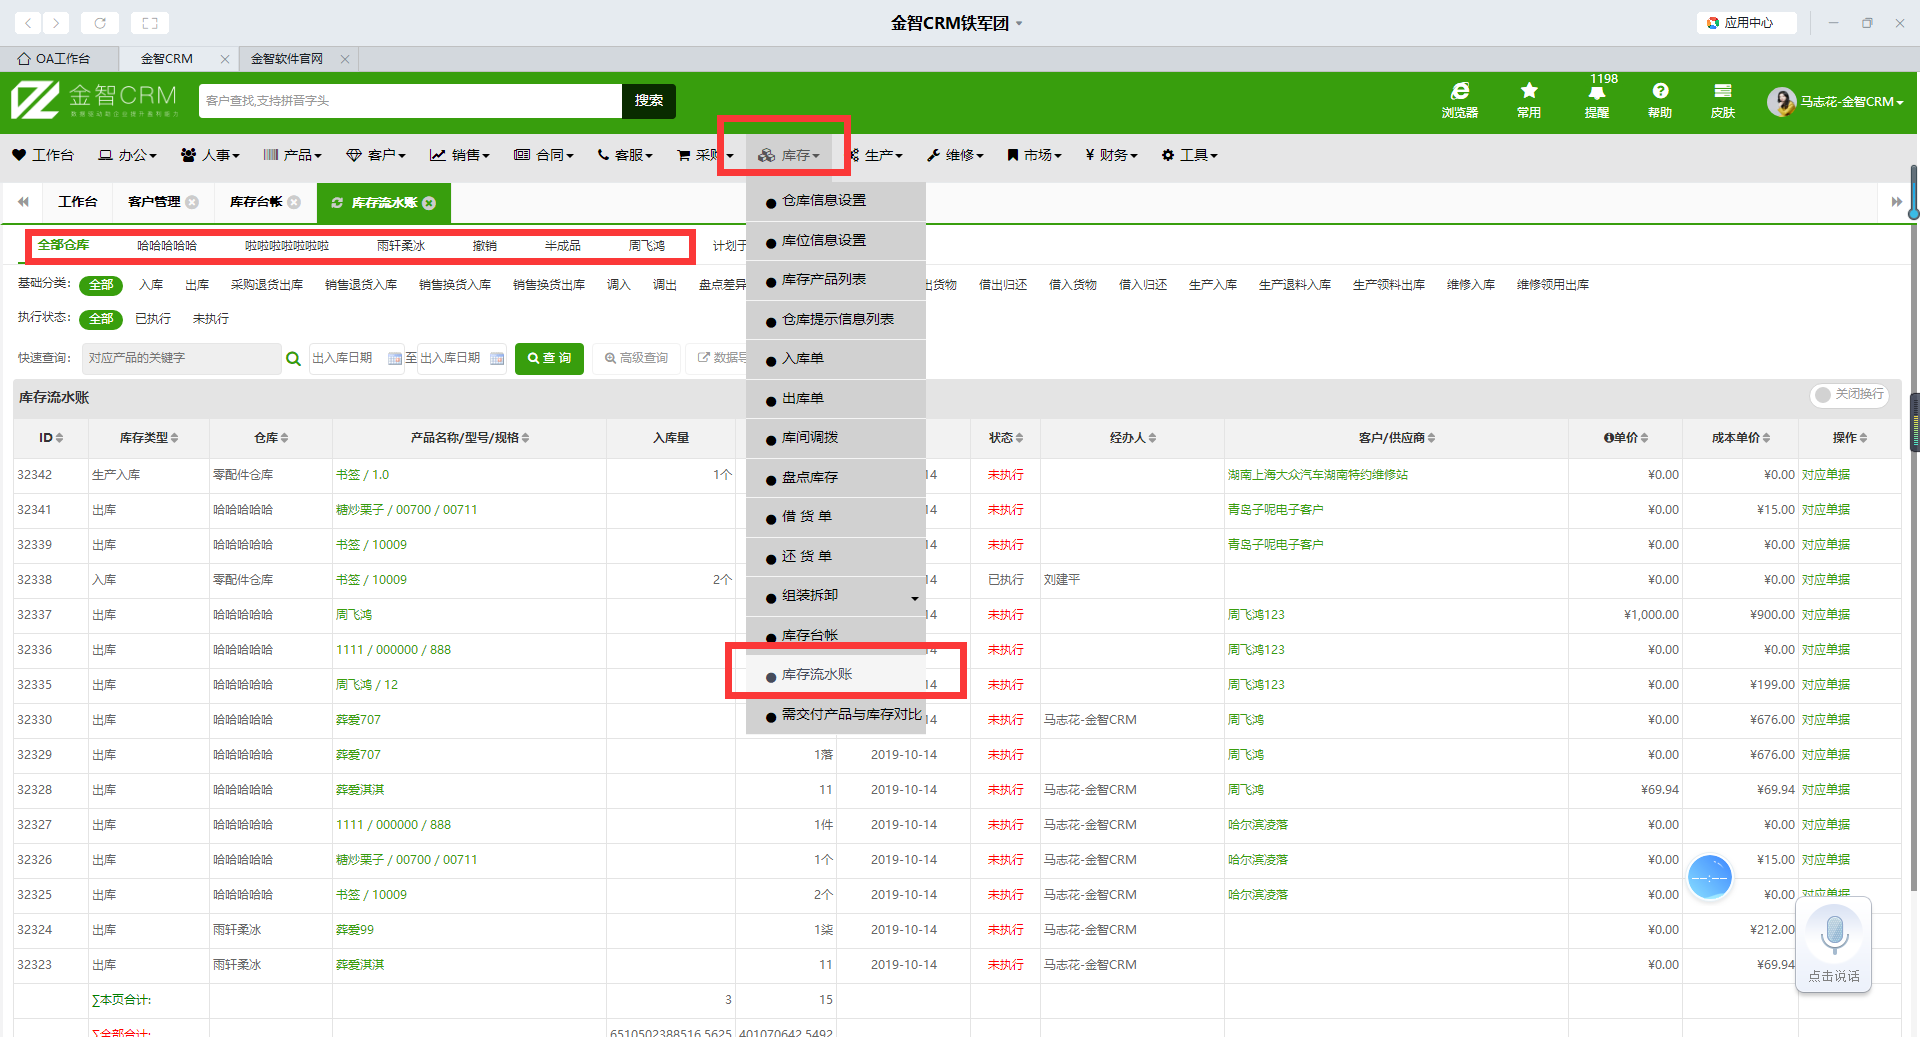
Task: Open calendar icon of first 出入库日期 field
Action: 395,358
